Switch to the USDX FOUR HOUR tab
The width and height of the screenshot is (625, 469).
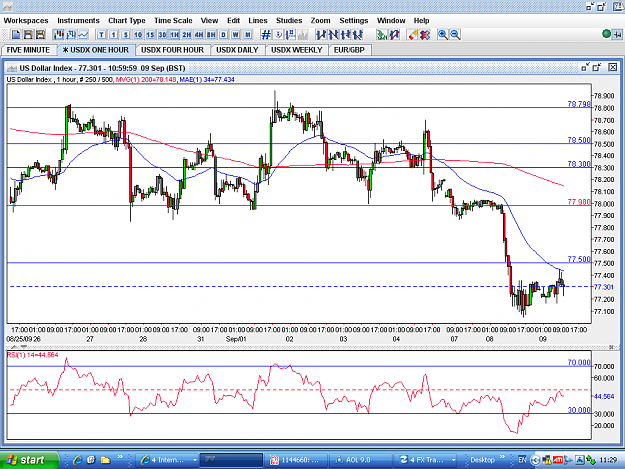[172, 50]
